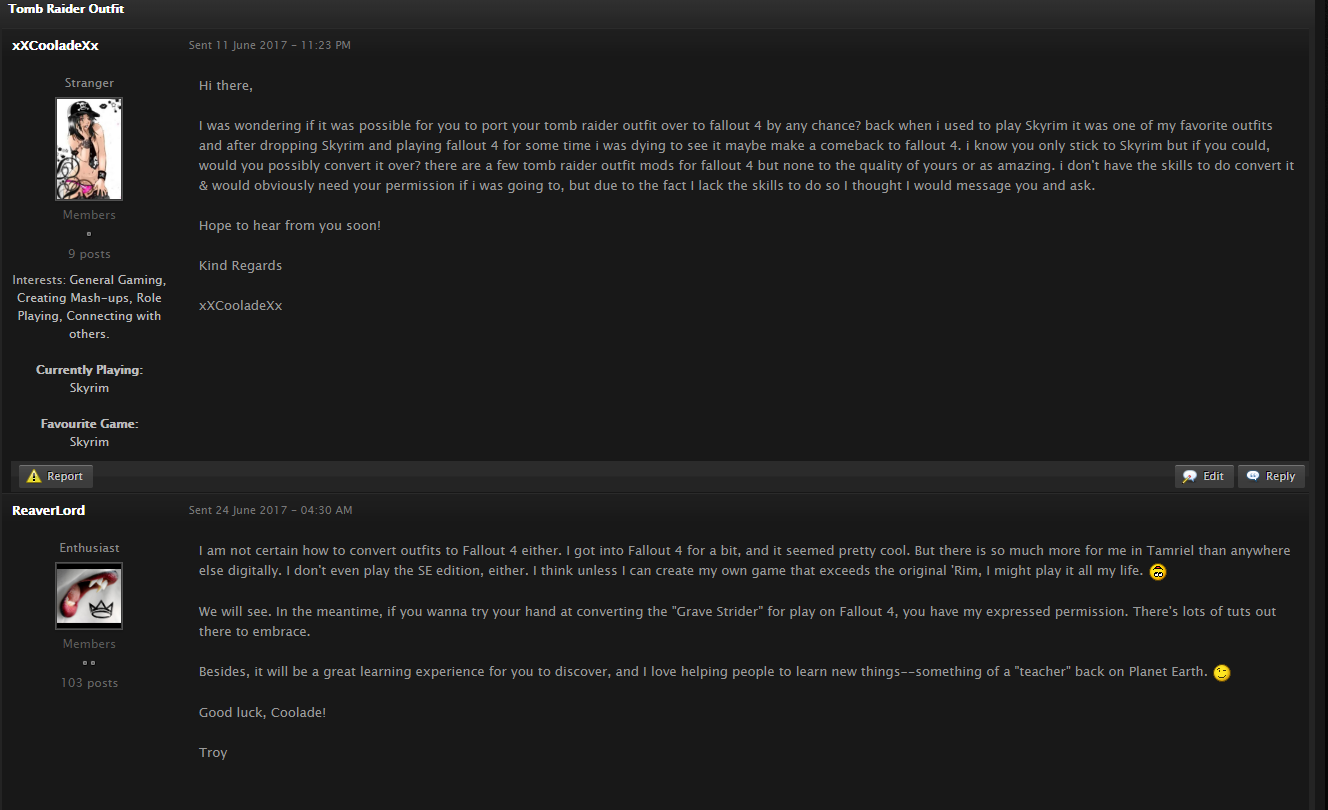Click the Report button with warning icon
Viewport: 1328px width, 810px height.
pyautogui.click(x=56, y=476)
